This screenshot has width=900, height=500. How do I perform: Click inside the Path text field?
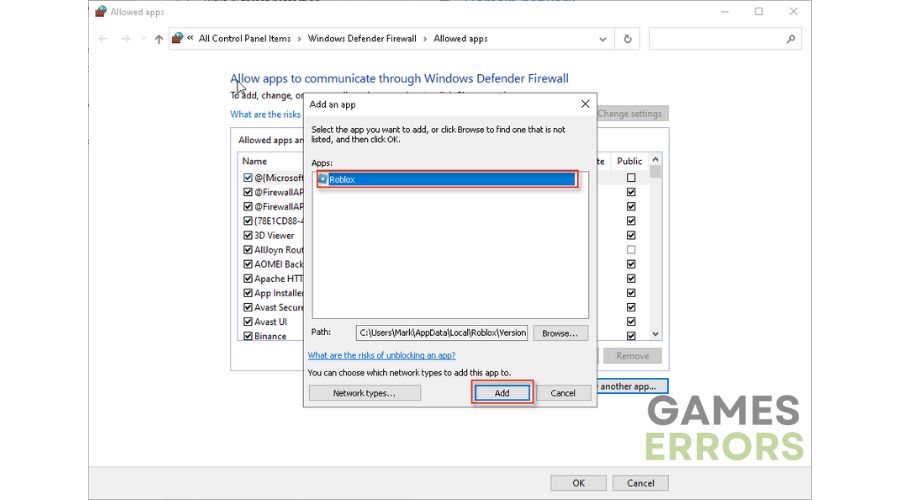point(441,333)
